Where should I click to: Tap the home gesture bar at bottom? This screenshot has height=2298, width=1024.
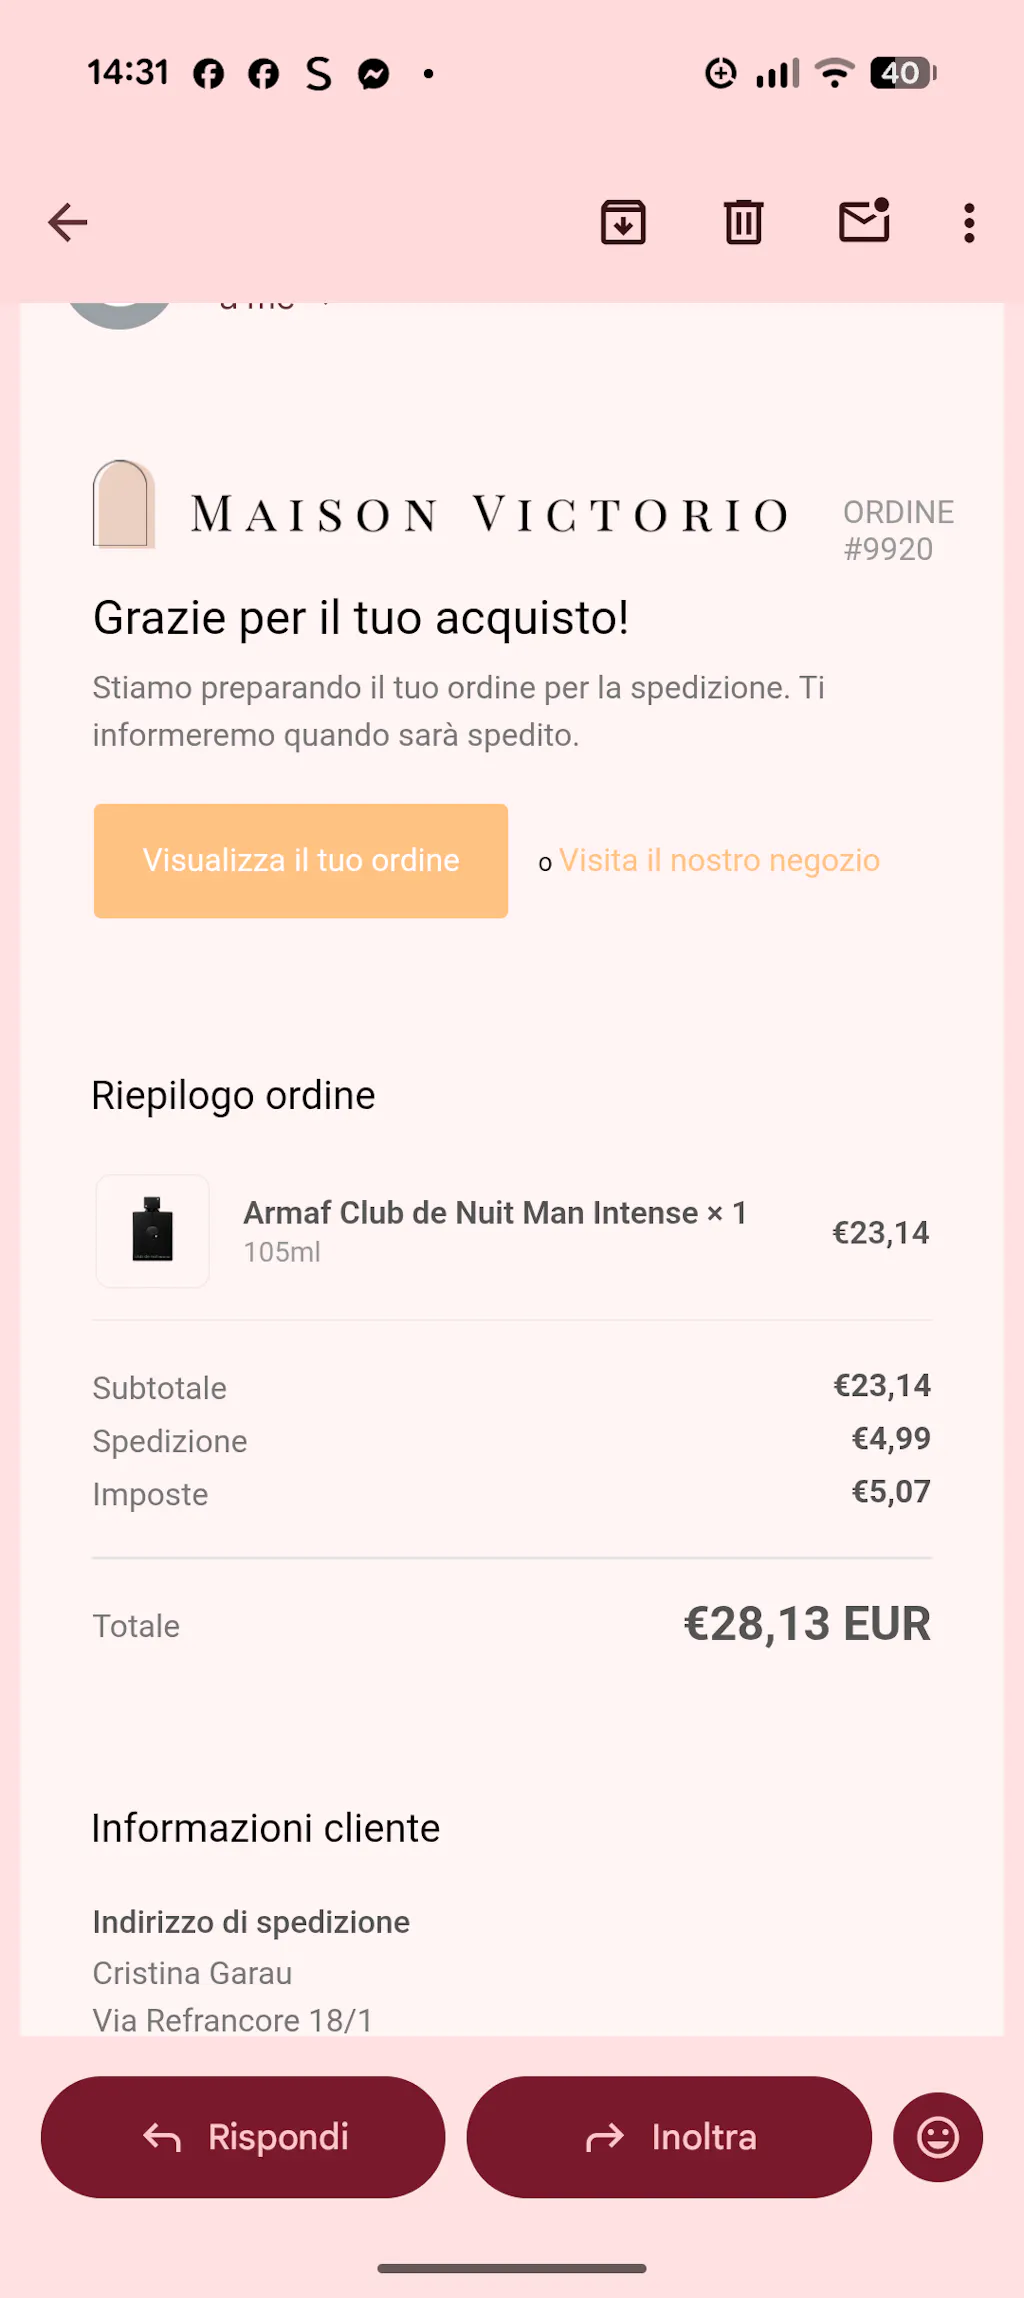point(512,2269)
